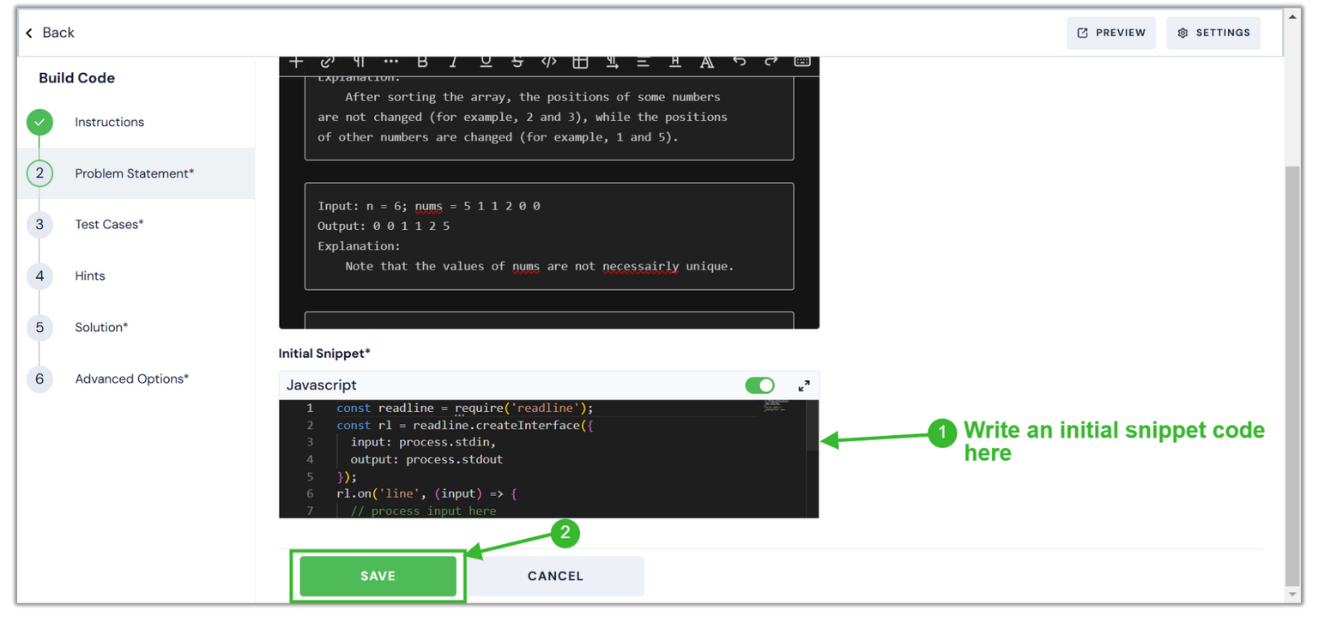Open more formatting options via the ellipsis icon

389,61
